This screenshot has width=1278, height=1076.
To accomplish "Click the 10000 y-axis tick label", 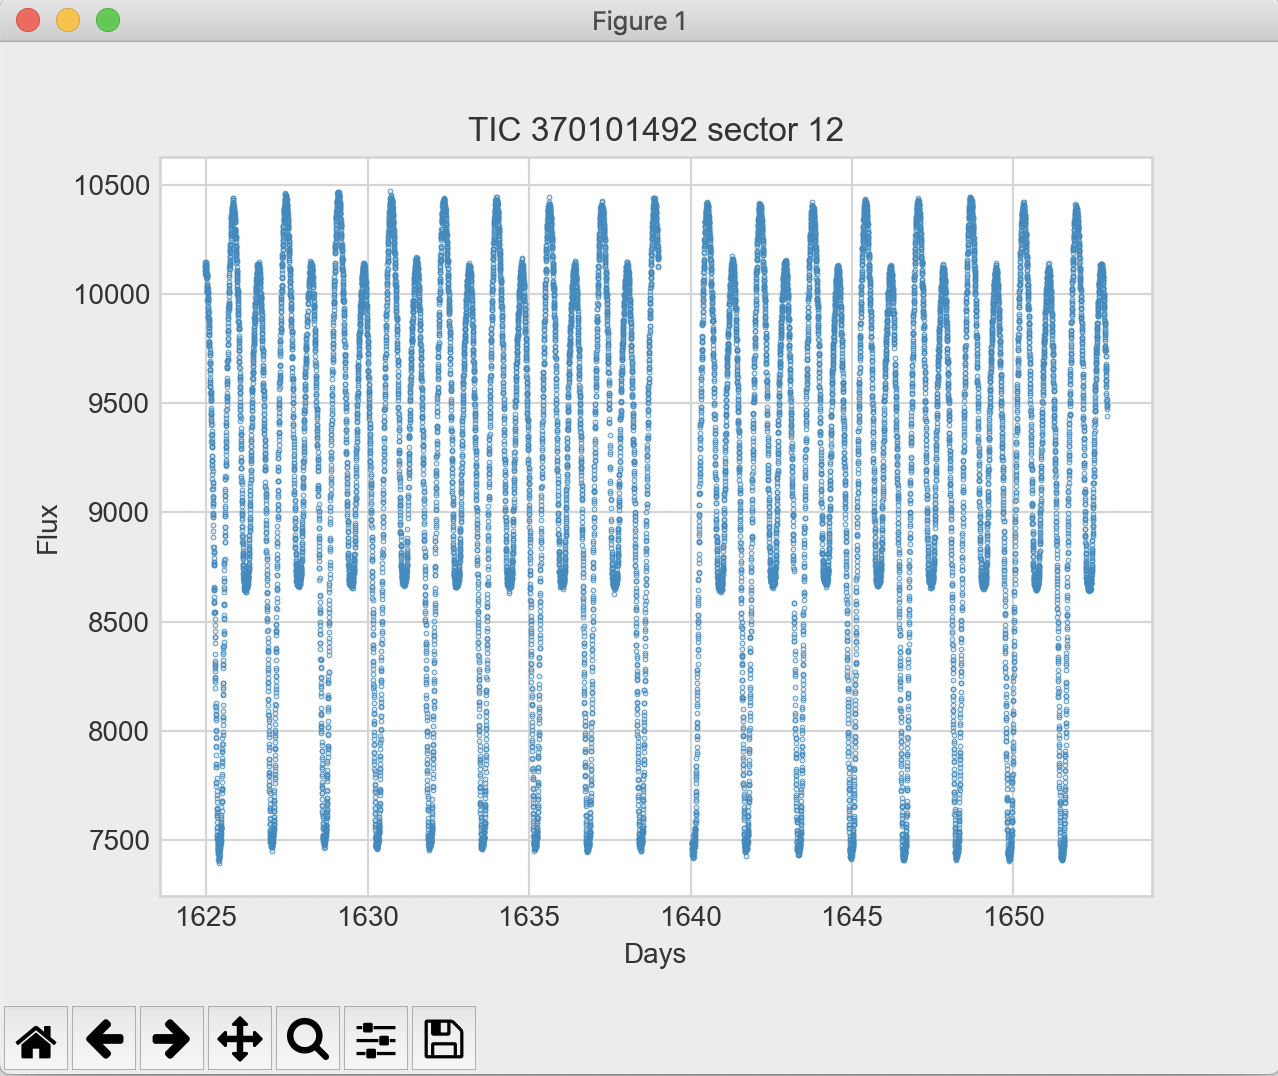I will point(112,294).
